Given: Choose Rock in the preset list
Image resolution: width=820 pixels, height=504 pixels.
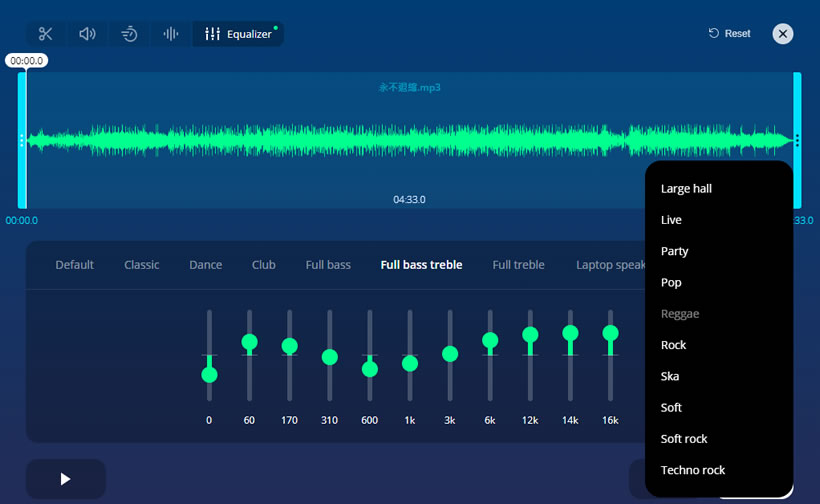Looking at the screenshot, I should tap(673, 345).
